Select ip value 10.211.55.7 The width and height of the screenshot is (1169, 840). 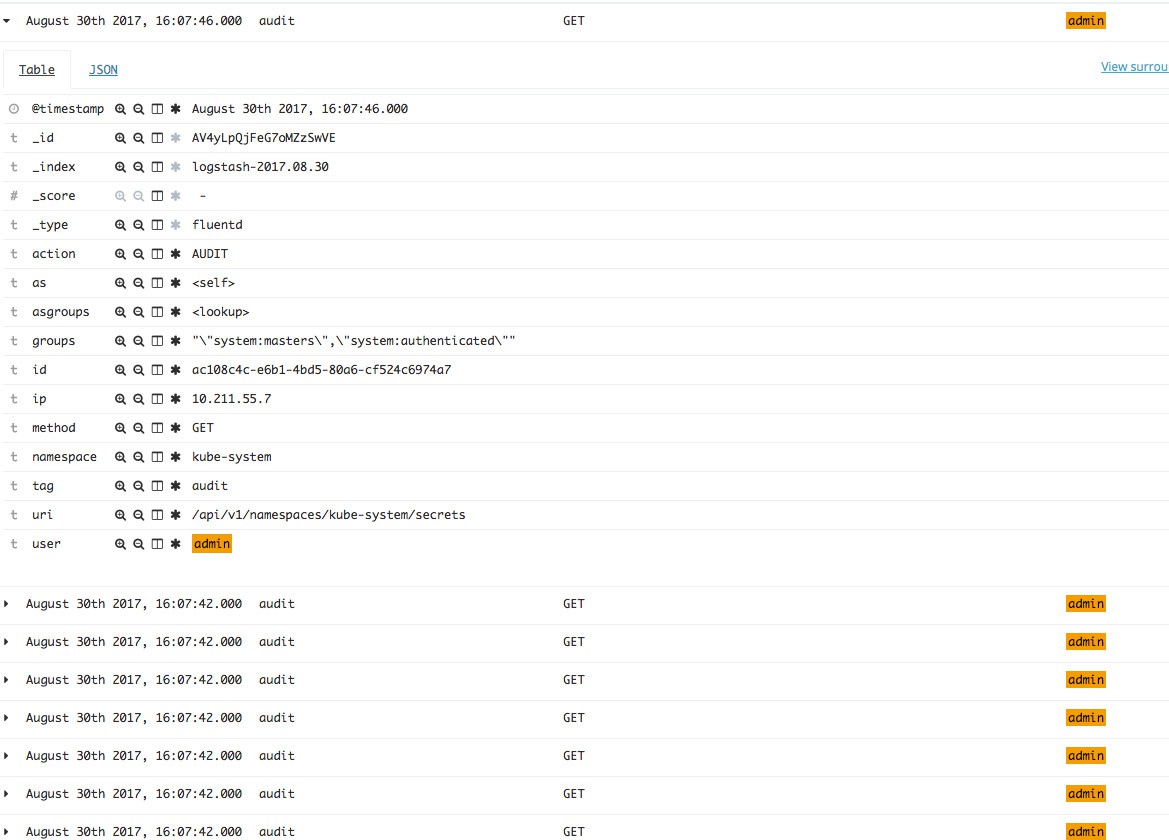click(x=231, y=399)
